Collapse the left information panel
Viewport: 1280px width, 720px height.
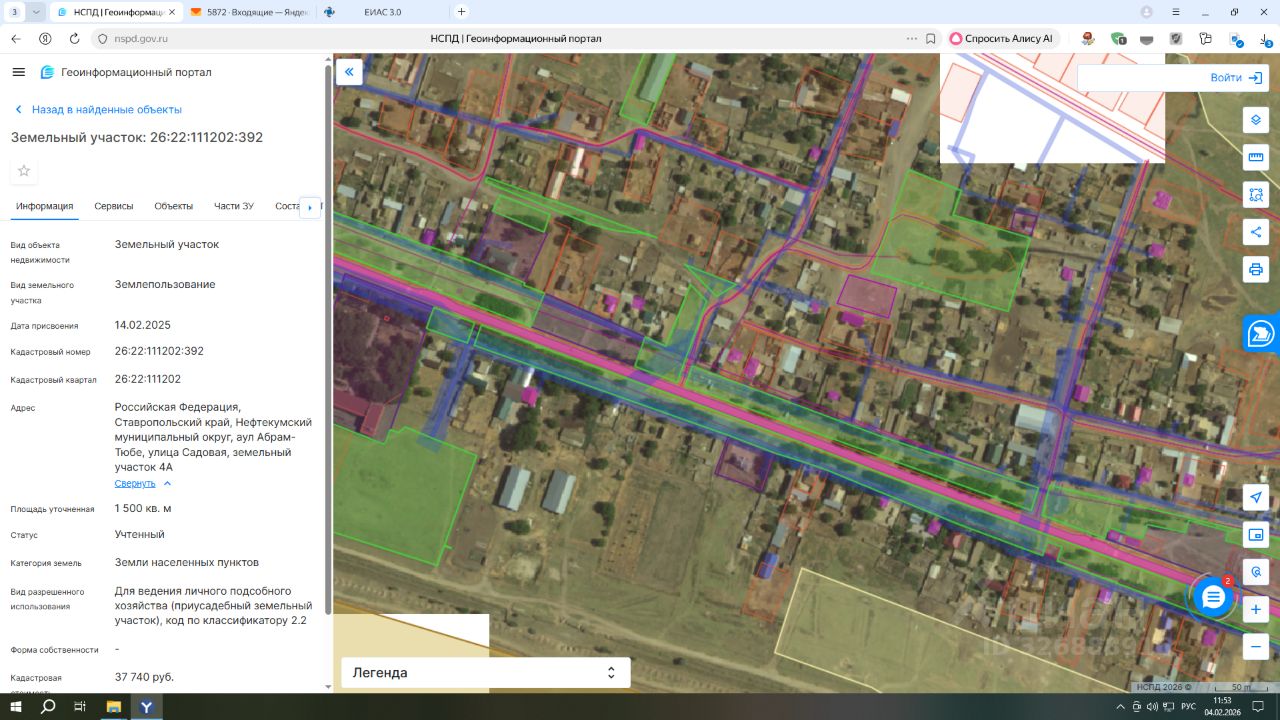349,72
